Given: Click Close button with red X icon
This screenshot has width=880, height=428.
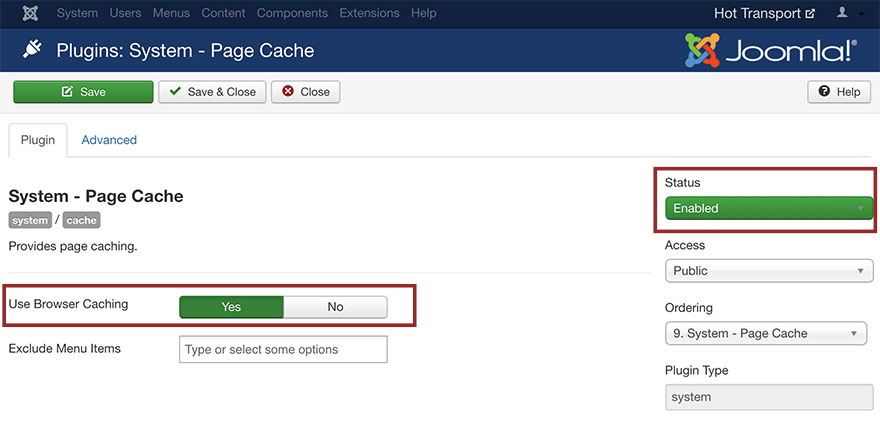Looking at the screenshot, I should tap(305, 92).
